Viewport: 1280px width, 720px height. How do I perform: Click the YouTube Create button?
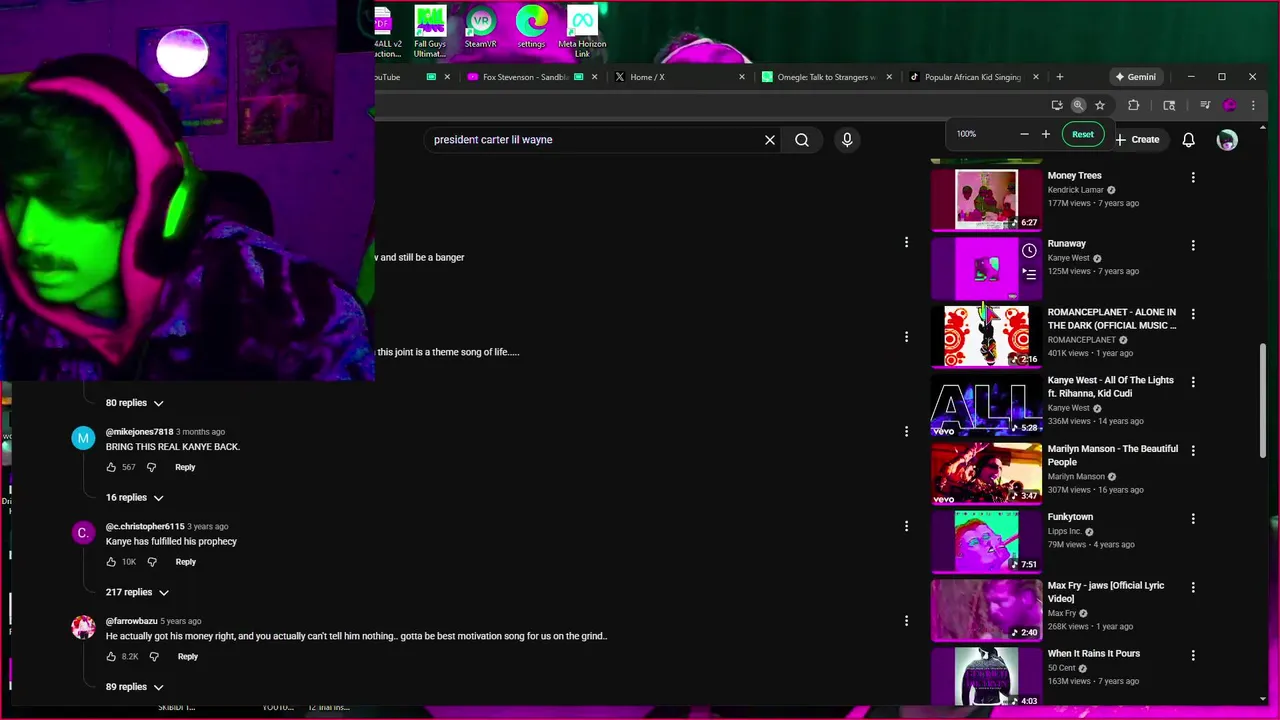tap(1137, 140)
